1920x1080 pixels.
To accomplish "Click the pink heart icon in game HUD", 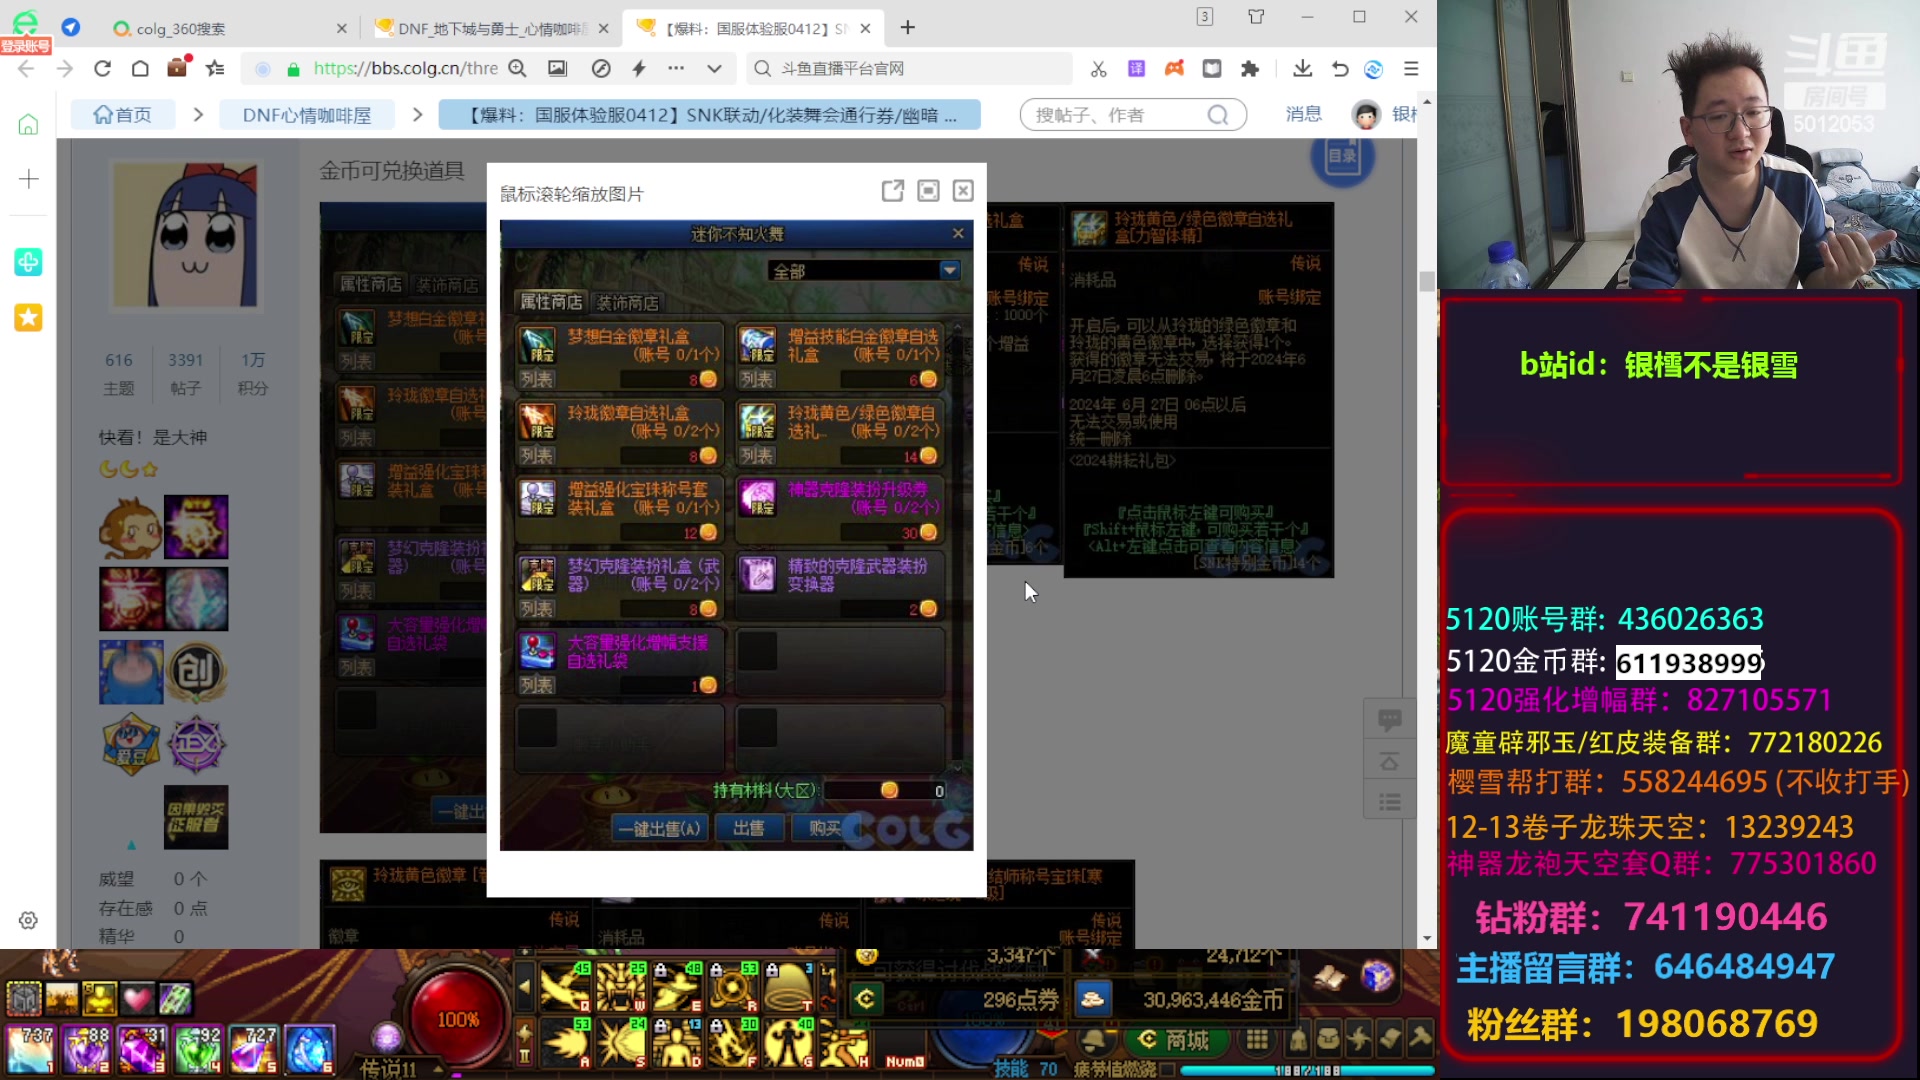I will point(137,997).
